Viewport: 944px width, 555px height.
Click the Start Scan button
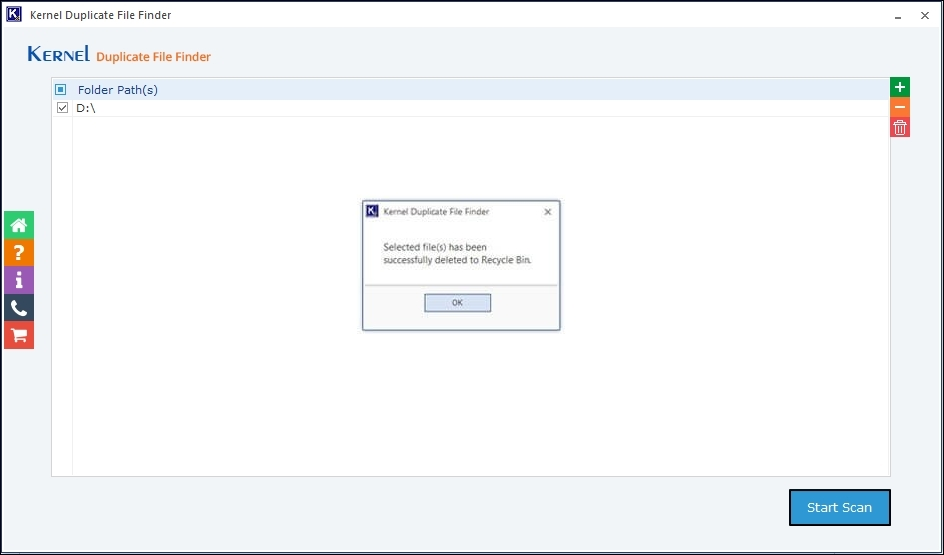pos(839,507)
